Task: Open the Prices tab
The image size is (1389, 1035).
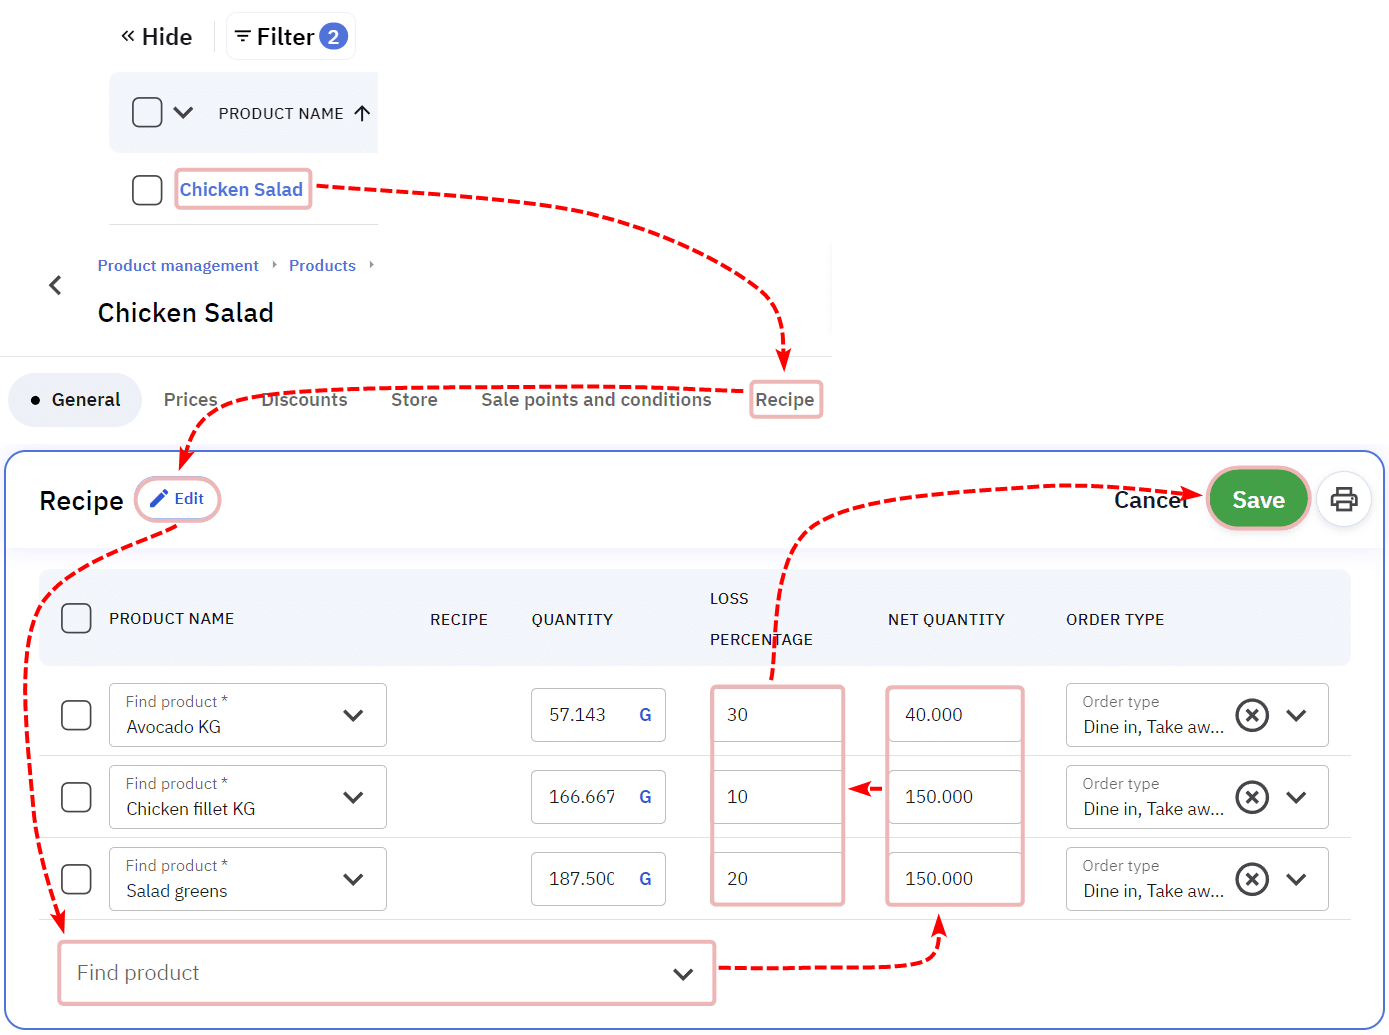Action: [x=190, y=400]
